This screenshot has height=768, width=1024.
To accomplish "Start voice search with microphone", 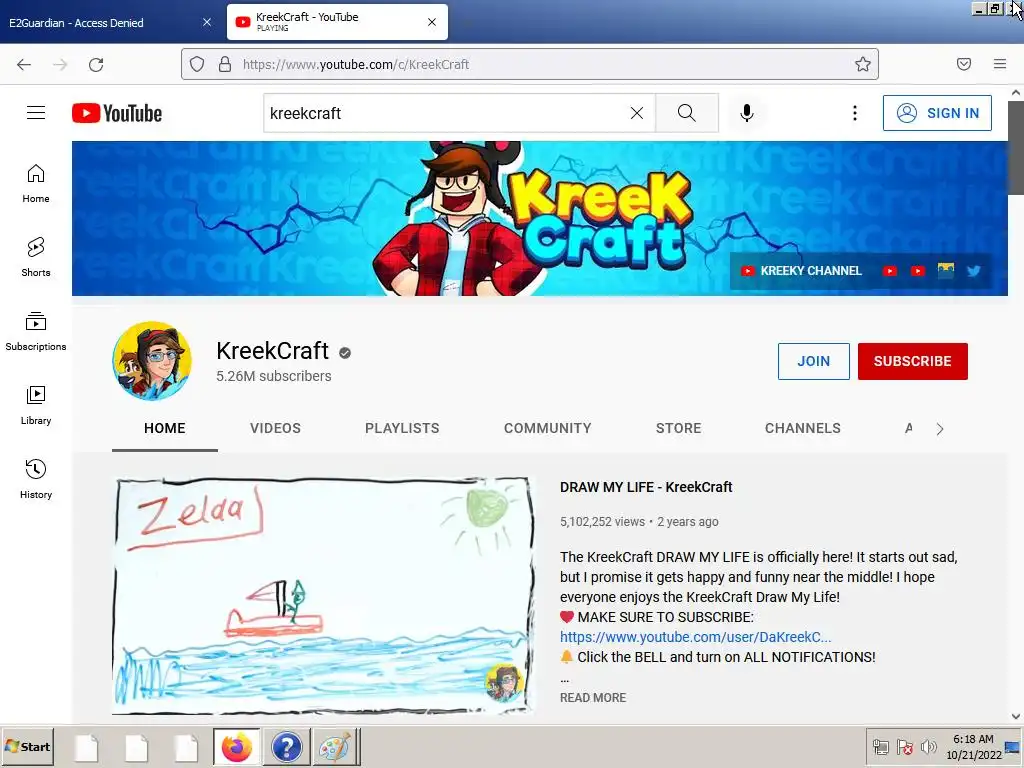I will (746, 113).
